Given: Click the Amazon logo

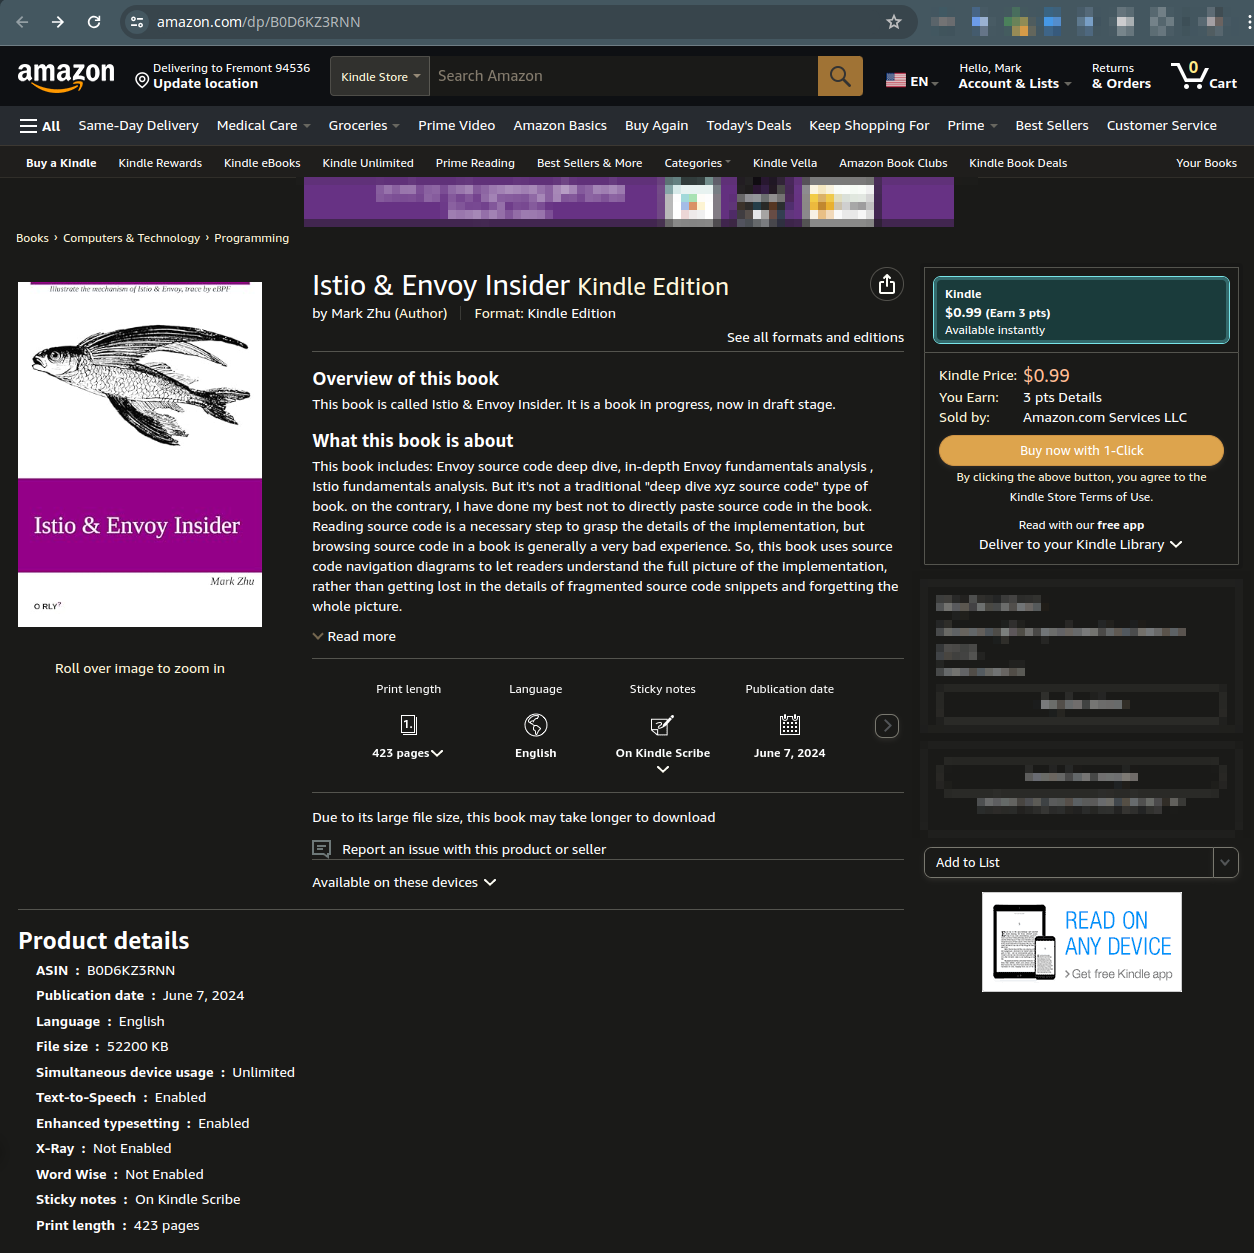Looking at the screenshot, I should click(x=66, y=76).
